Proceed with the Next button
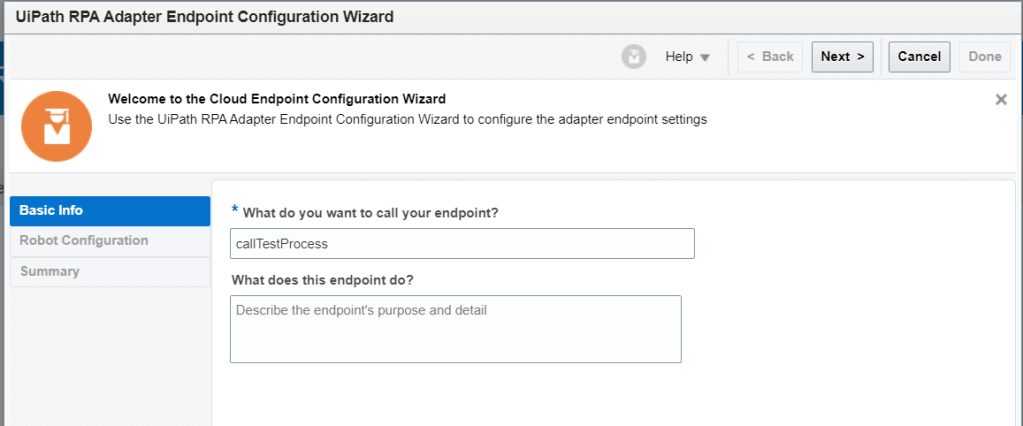 [843, 57]
